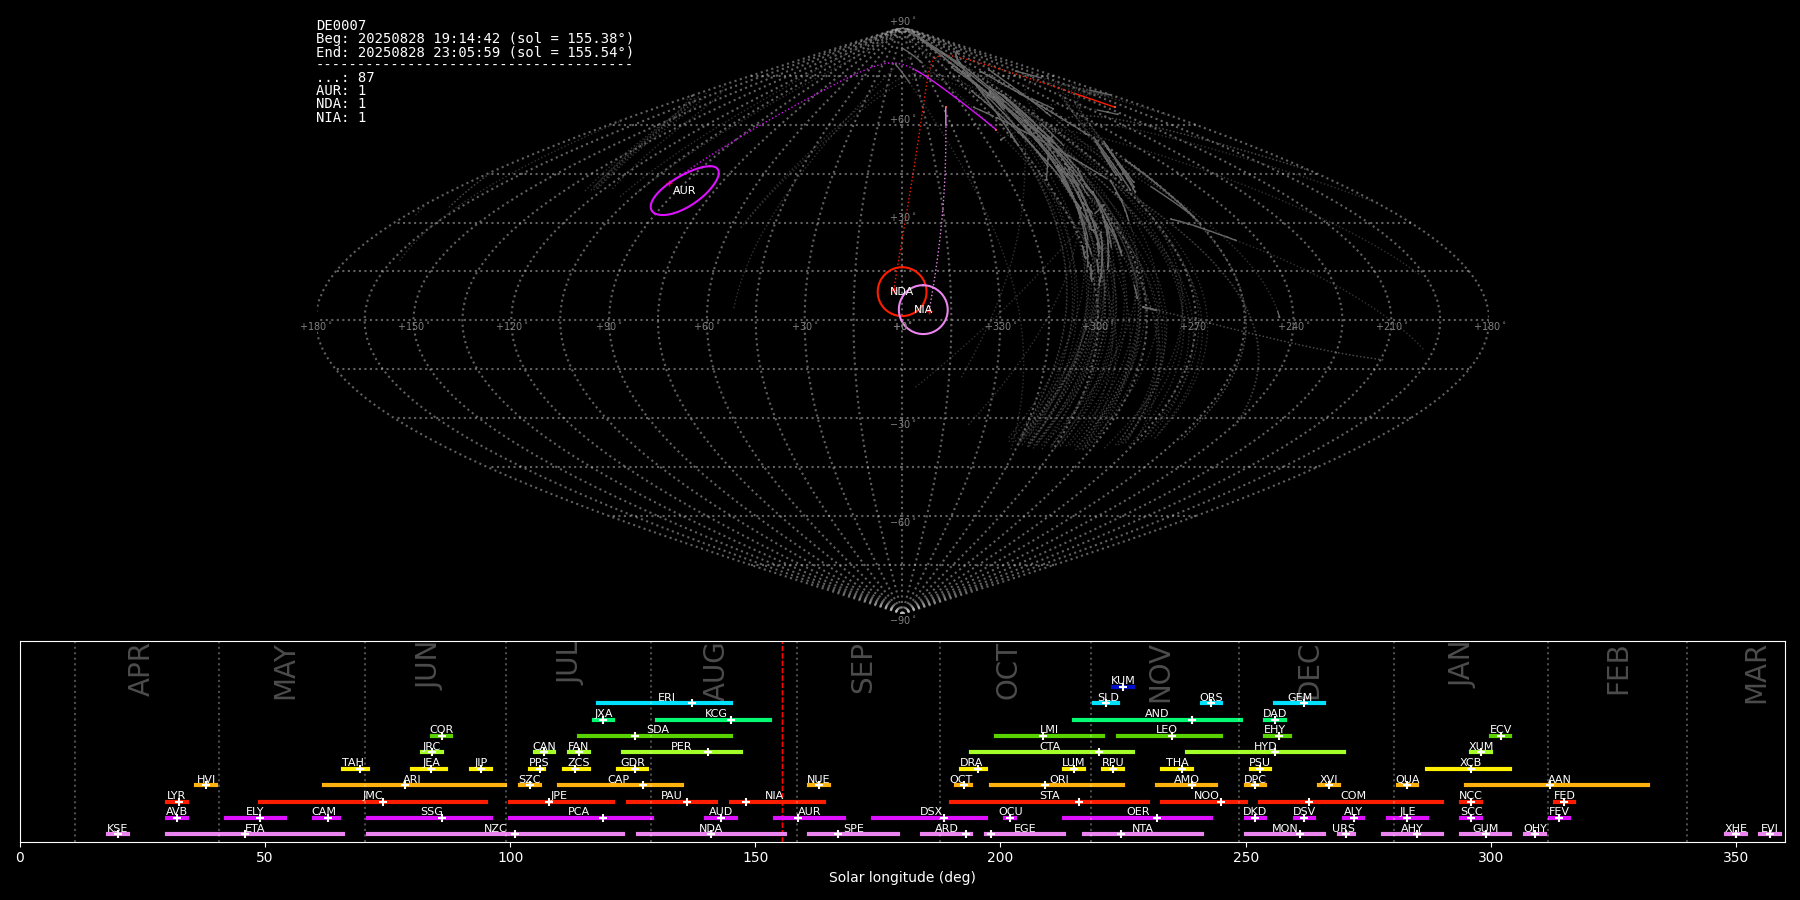Click the 'AUR: 1' count in the legend

[x=341, y=91]
